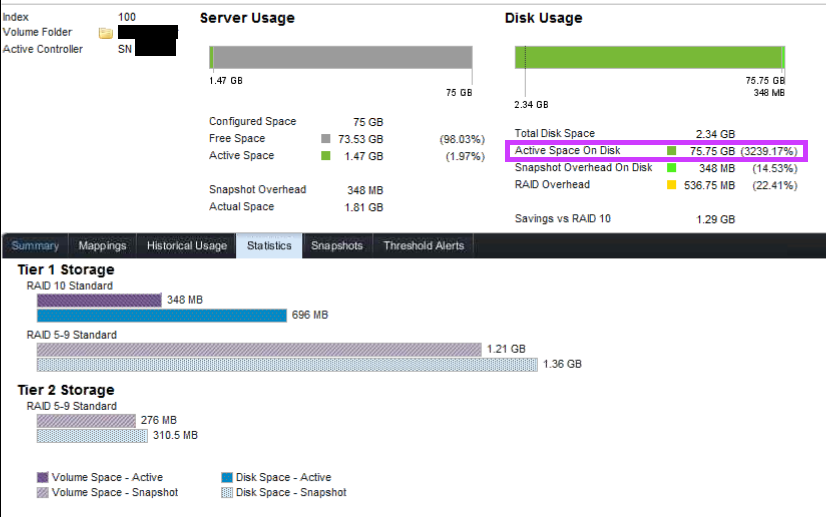This screenshot has width=826, height=517.
Task: Click the Server Usage gray bar
Action: [342, 57]
